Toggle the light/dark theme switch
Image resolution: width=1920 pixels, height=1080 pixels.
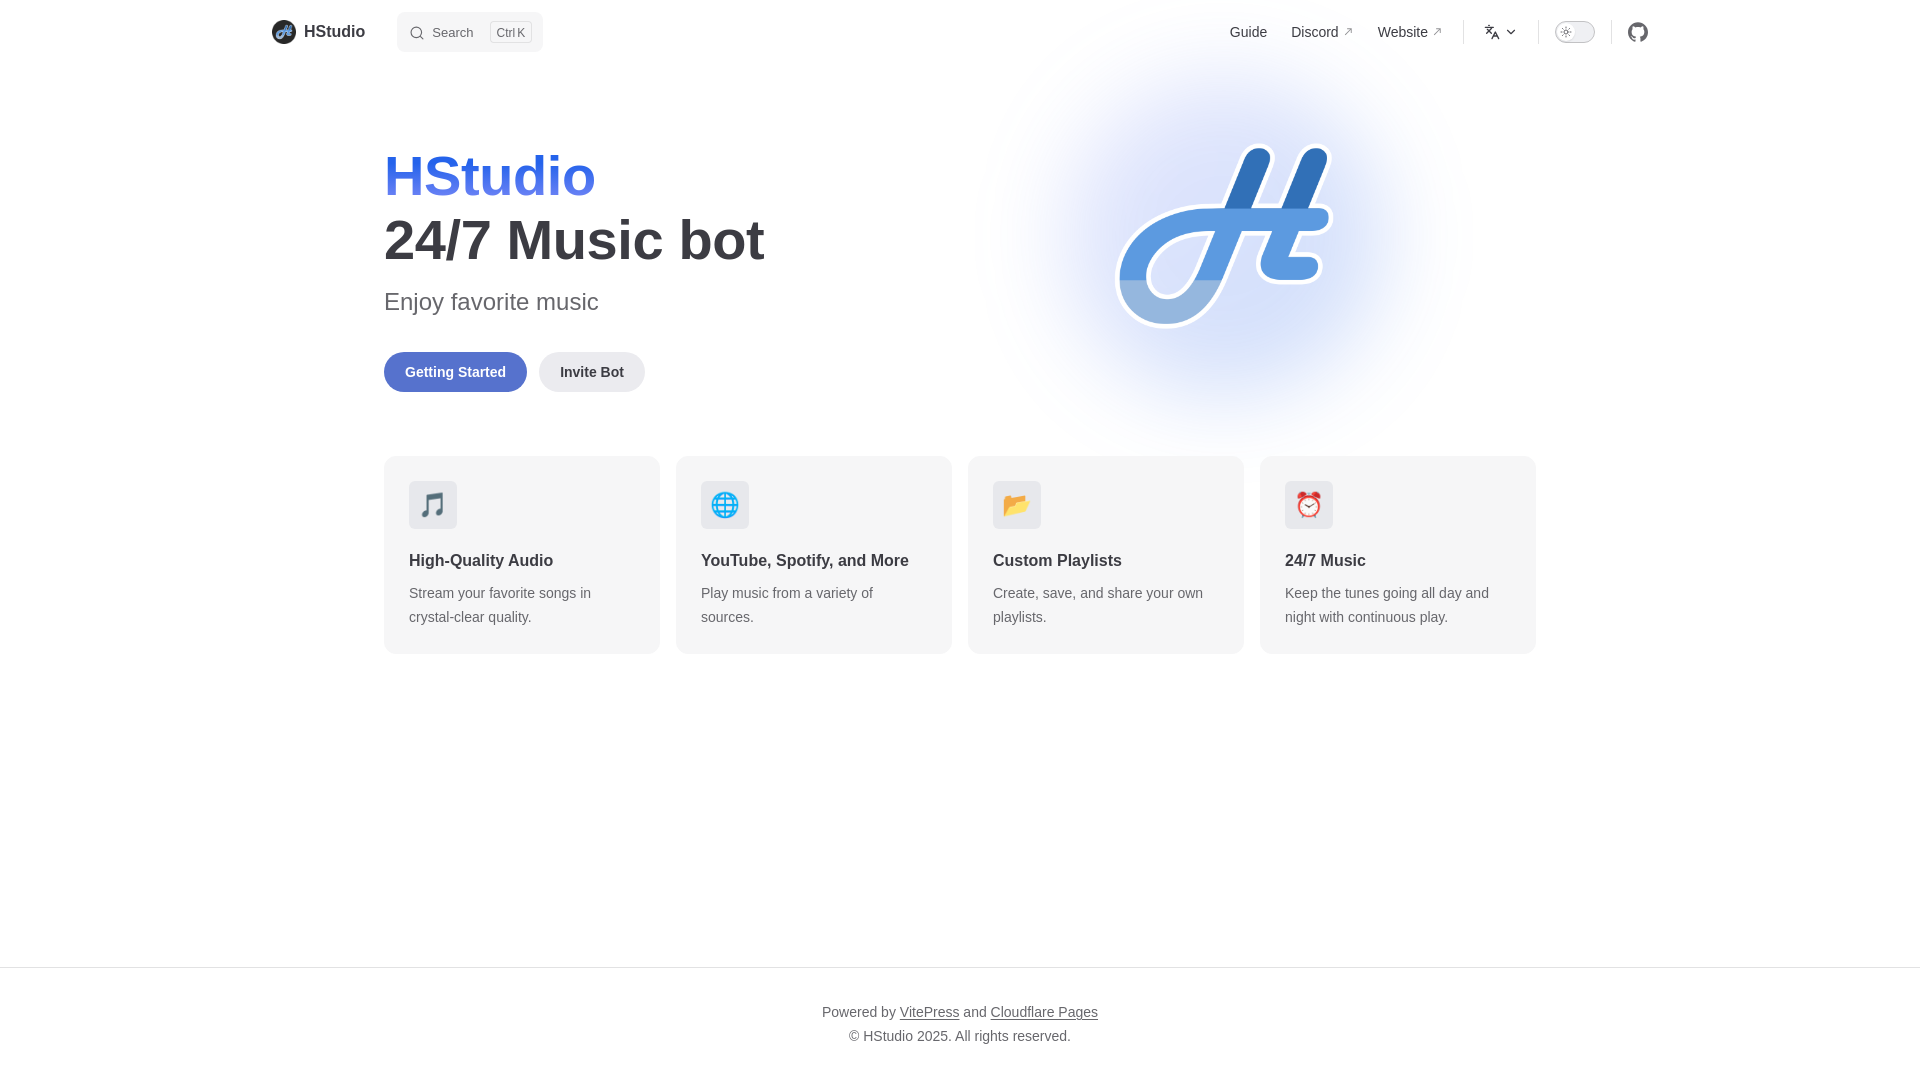pyautogui.click(x=1575, y=32)
